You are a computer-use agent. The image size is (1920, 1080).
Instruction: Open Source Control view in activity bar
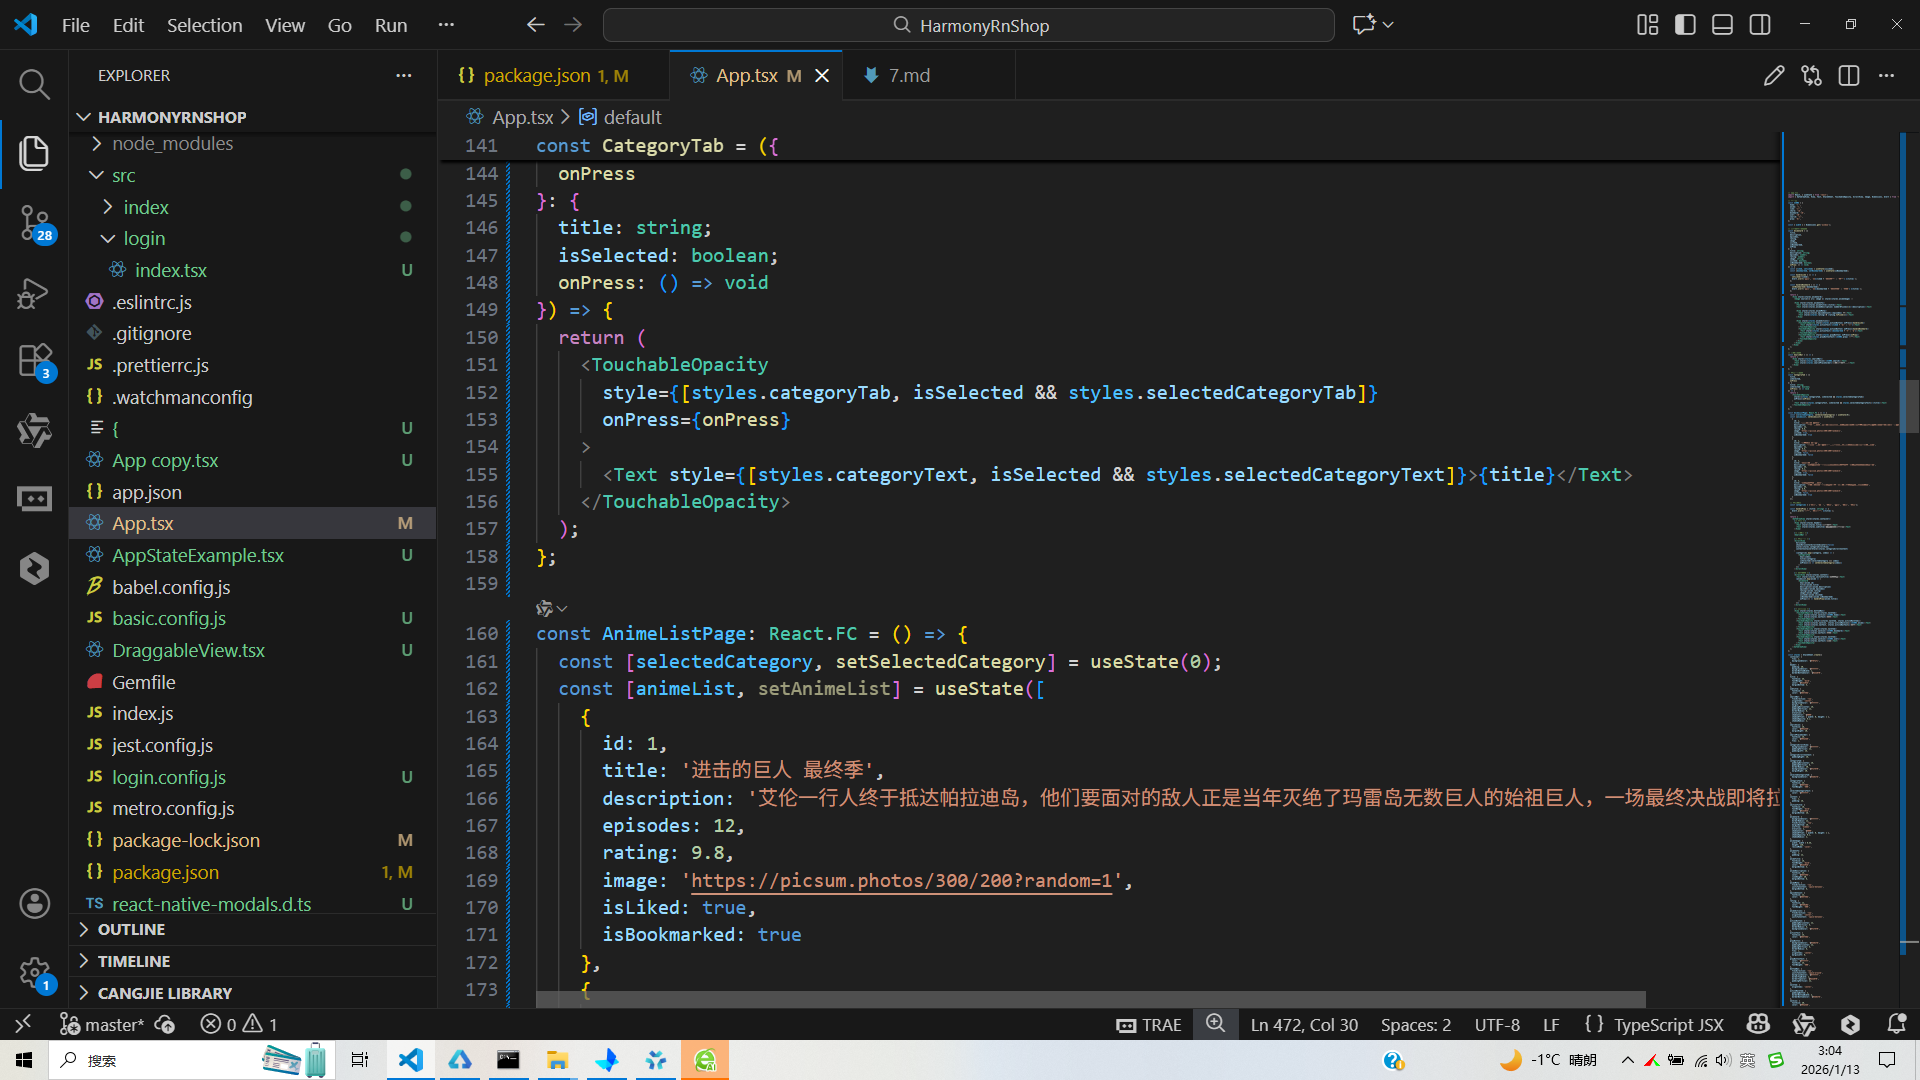point(34,222)
